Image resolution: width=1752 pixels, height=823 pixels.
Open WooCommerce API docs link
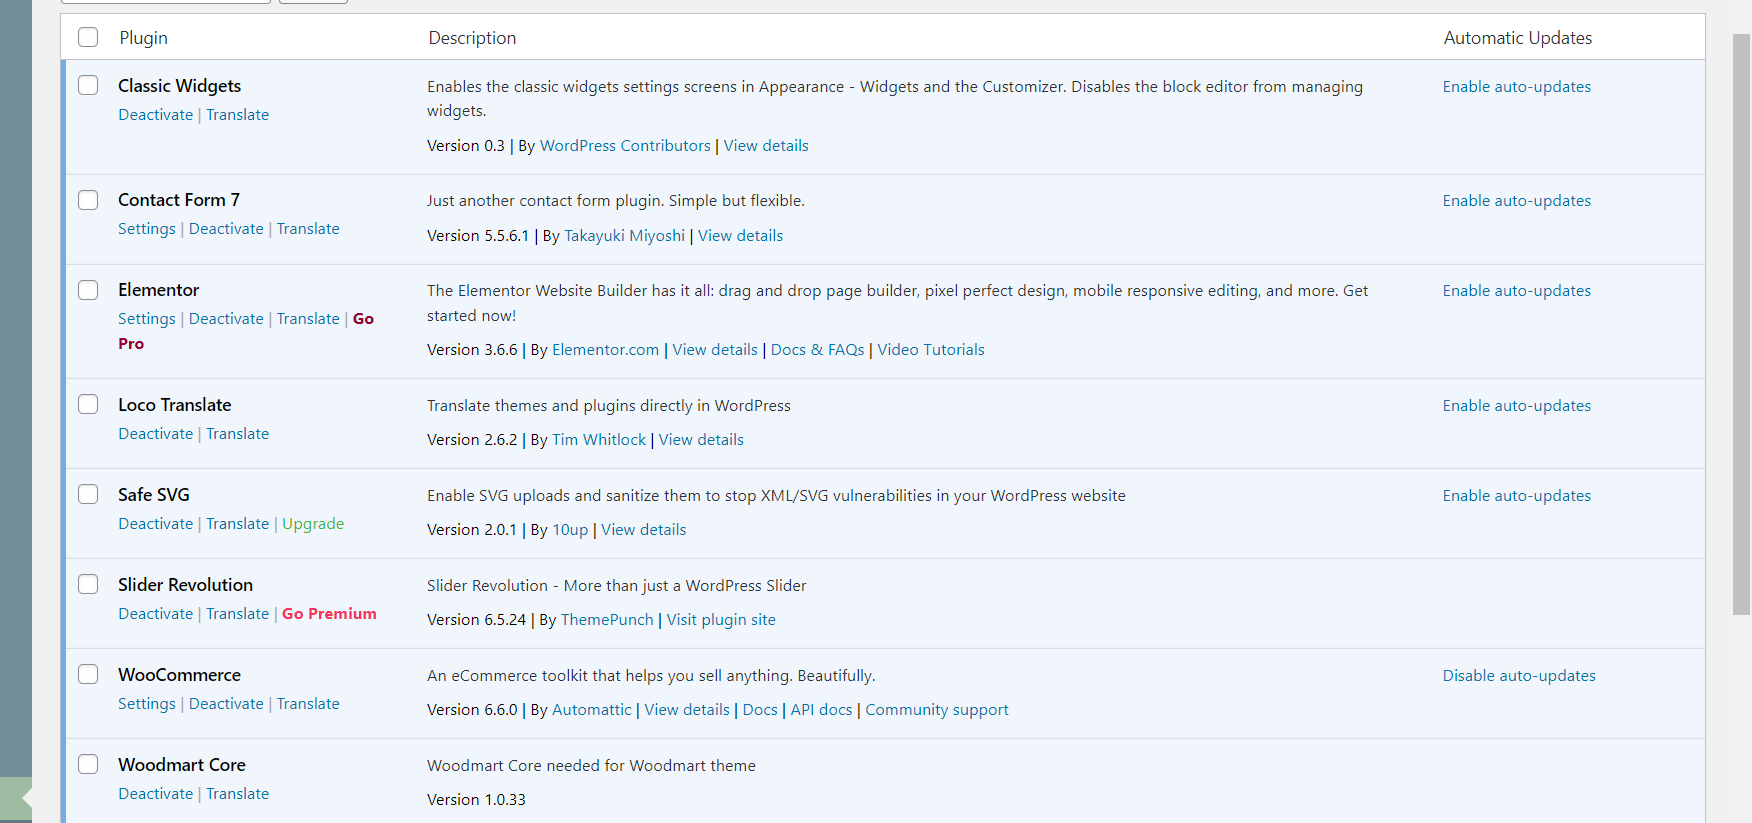[x=821, y=710]
